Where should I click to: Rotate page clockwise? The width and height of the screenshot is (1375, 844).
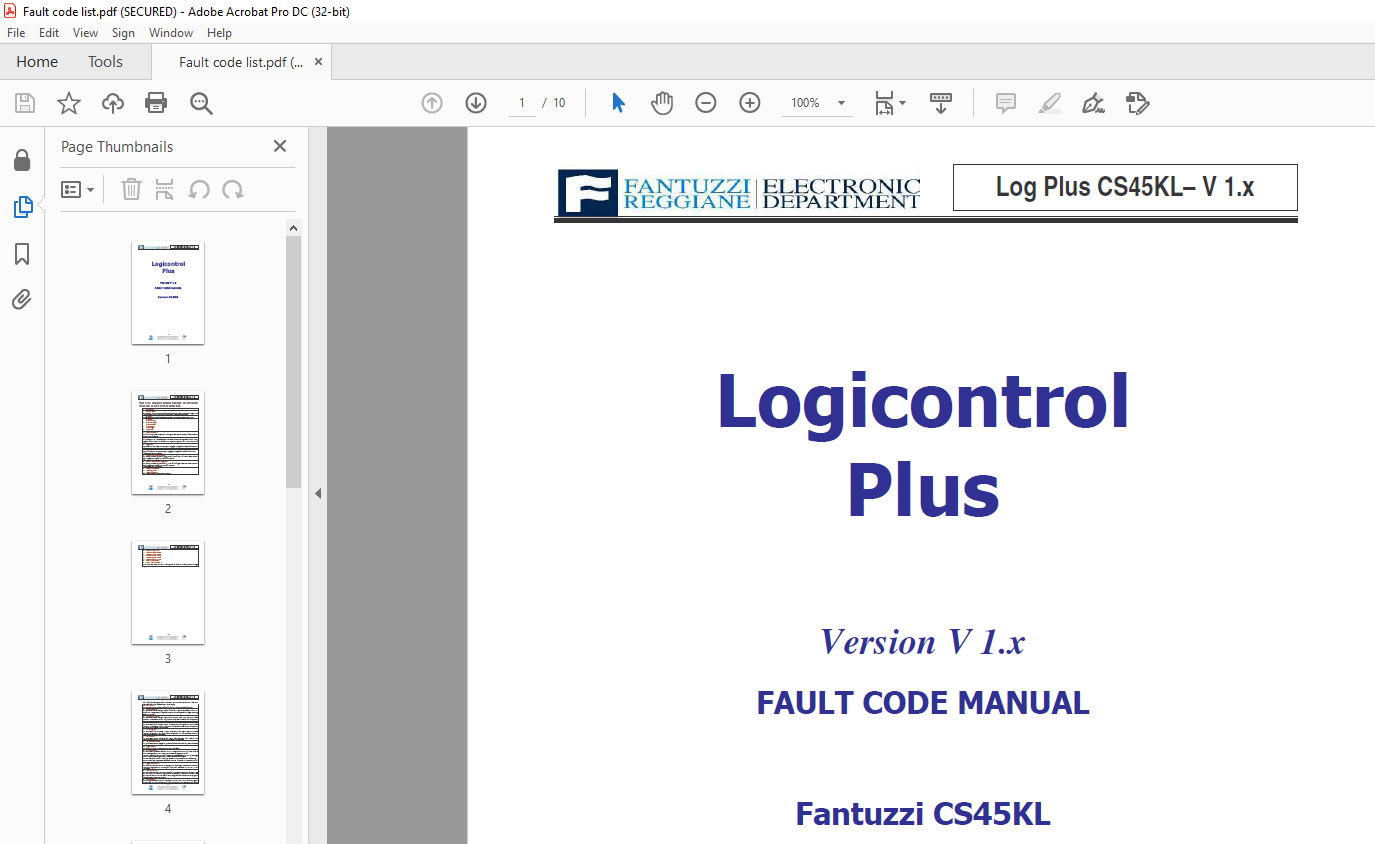pyautogui.click(x=233, y=189)
